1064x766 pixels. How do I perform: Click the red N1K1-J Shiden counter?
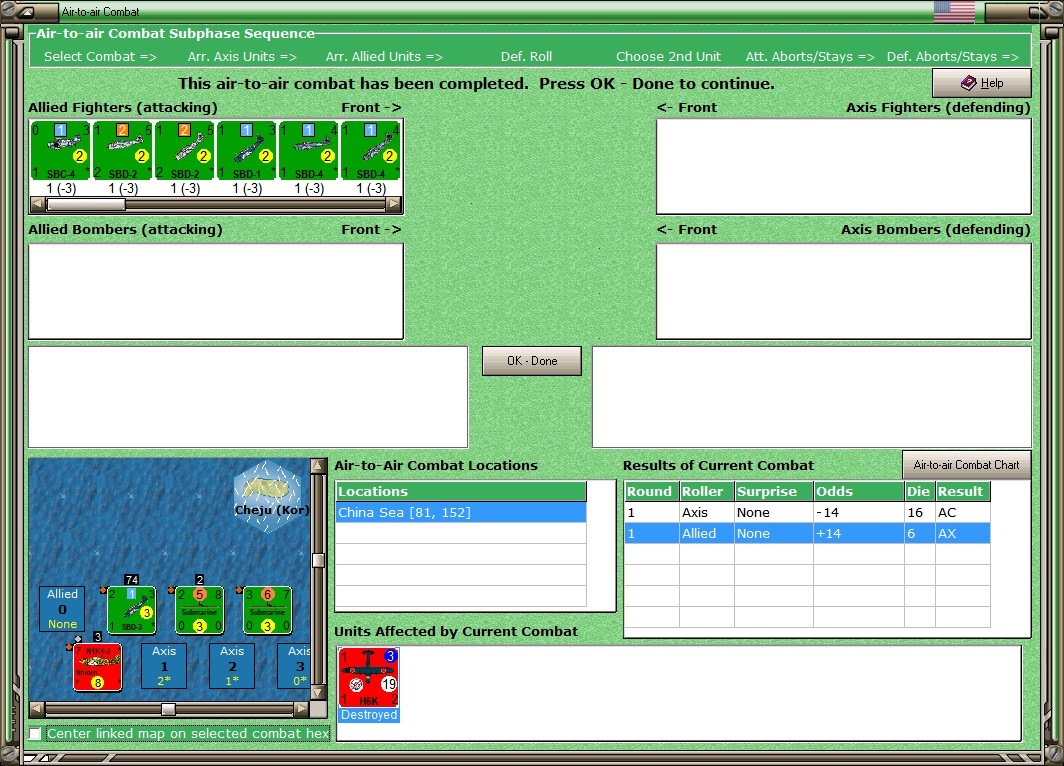98,667
